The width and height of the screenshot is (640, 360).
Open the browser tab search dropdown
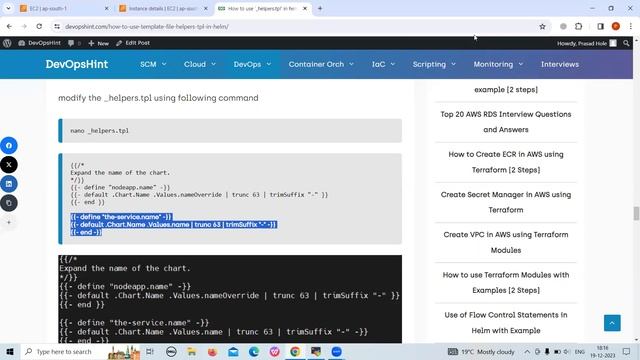click(x=8, y=8)
